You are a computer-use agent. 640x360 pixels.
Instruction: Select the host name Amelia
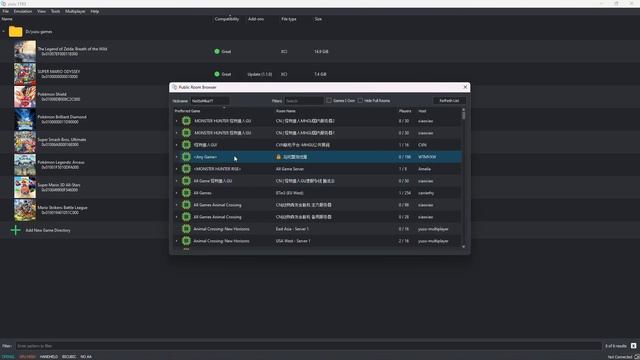tap(424, 169)
